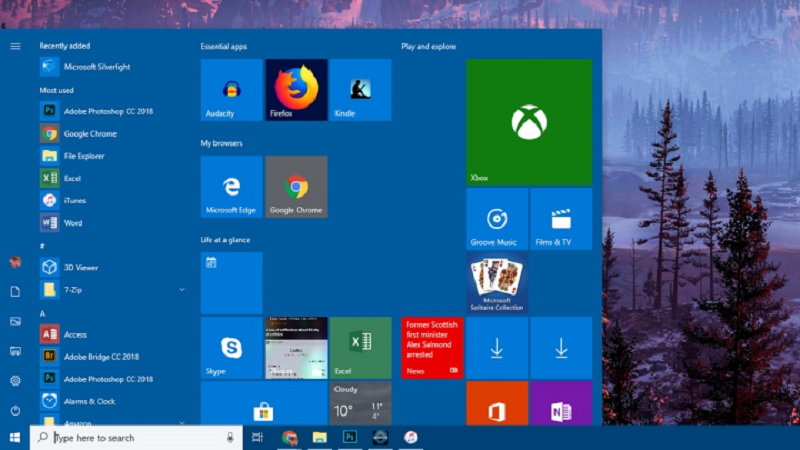Launch the Films & TV tile
Image resolution: width=800 pixels, height=450 pixels.
coord(561,219)
